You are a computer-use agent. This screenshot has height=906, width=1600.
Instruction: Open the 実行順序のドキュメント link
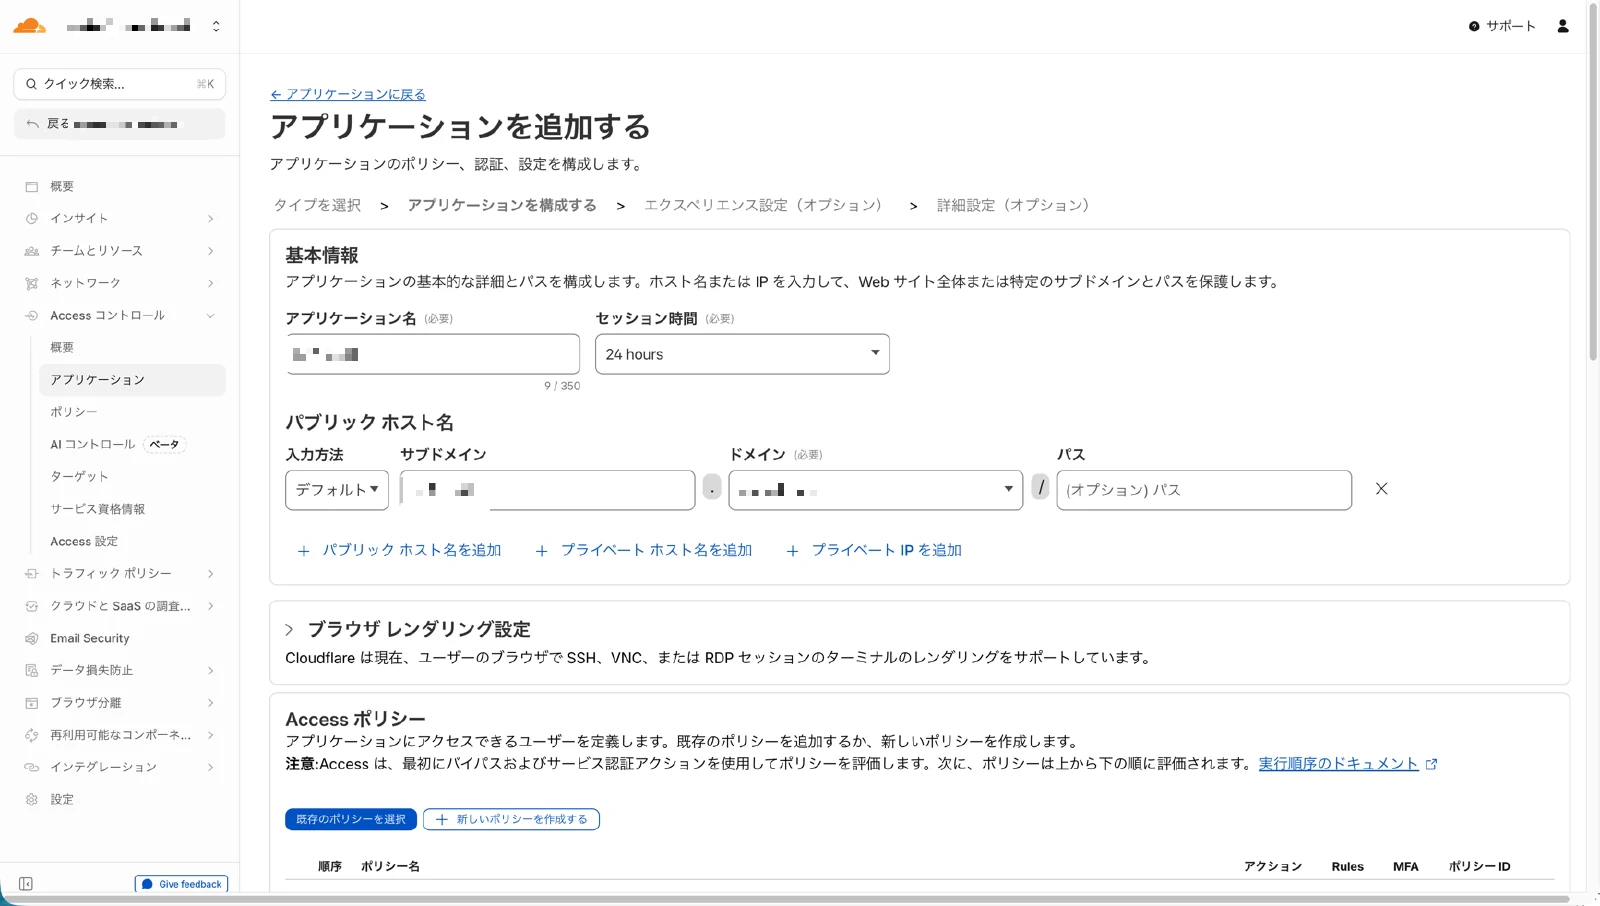coord(1340,762)
